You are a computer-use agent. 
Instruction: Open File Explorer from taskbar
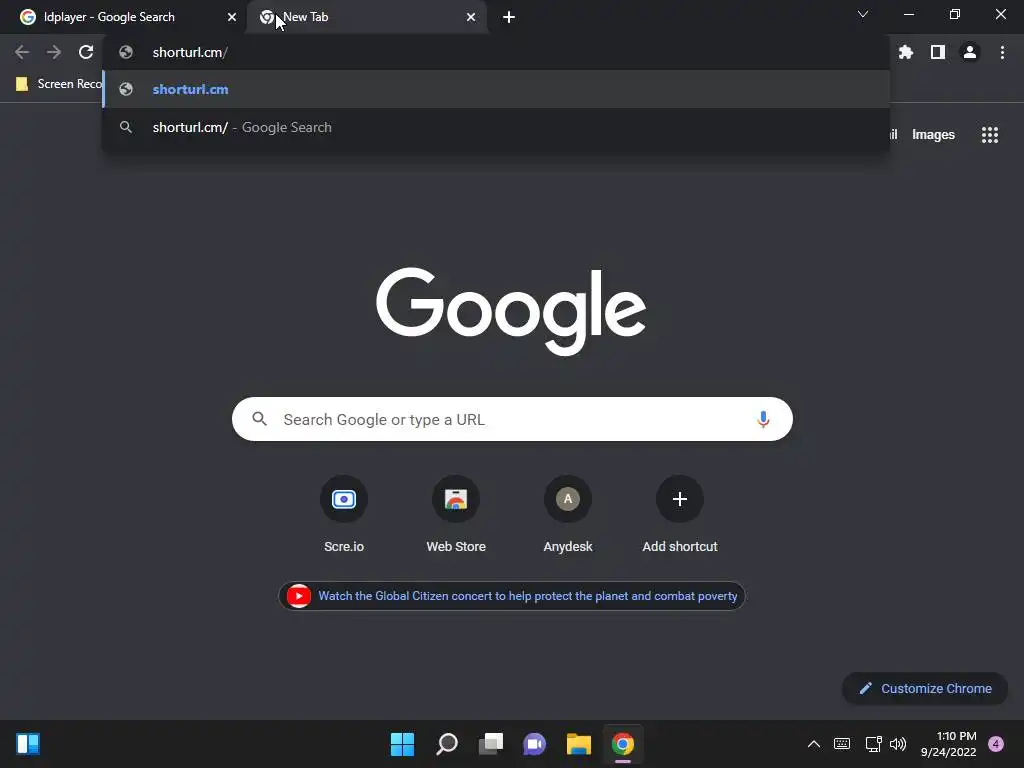tap(579, 744)
